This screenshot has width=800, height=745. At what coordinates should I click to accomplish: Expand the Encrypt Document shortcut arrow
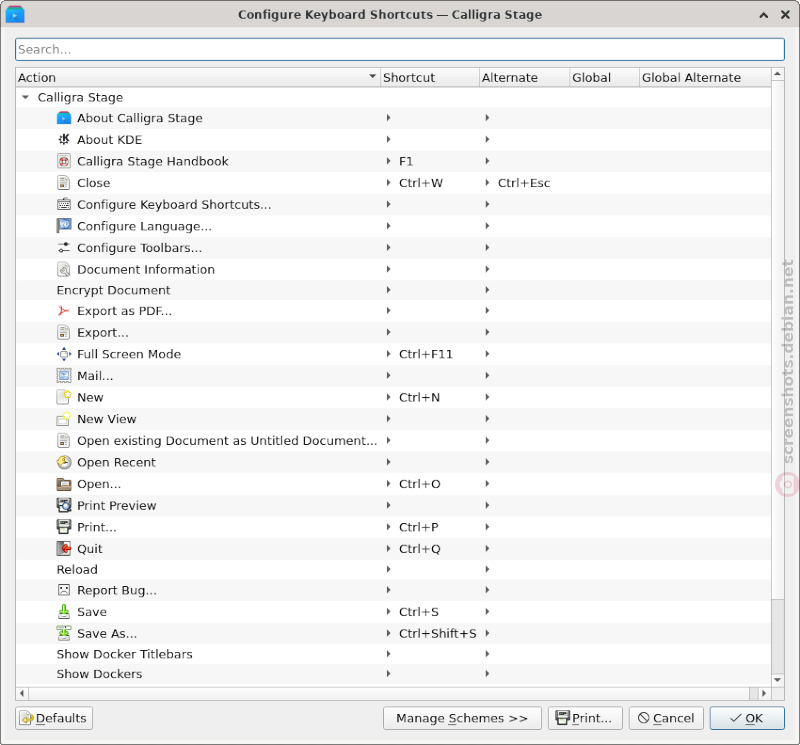pos(389,290)
